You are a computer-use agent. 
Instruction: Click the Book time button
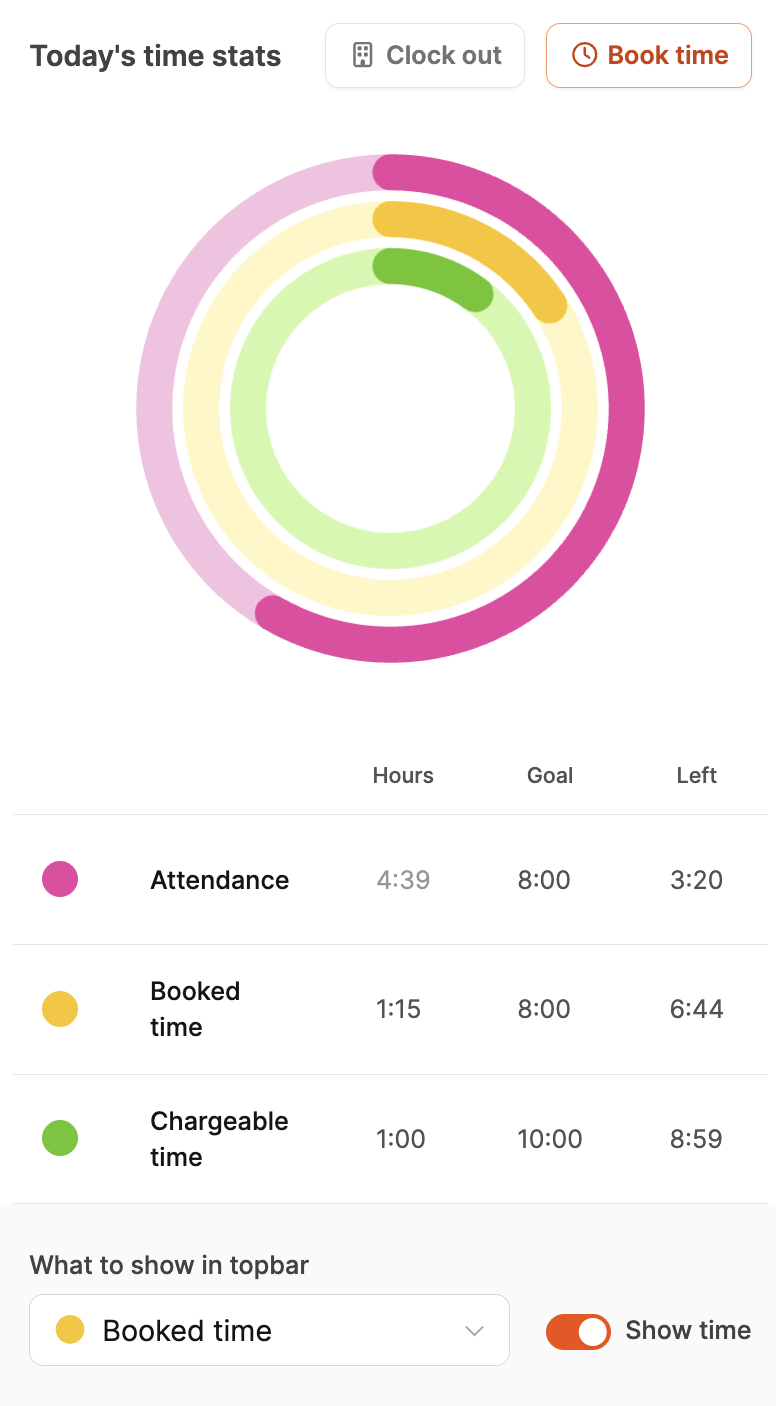point(649,55)
